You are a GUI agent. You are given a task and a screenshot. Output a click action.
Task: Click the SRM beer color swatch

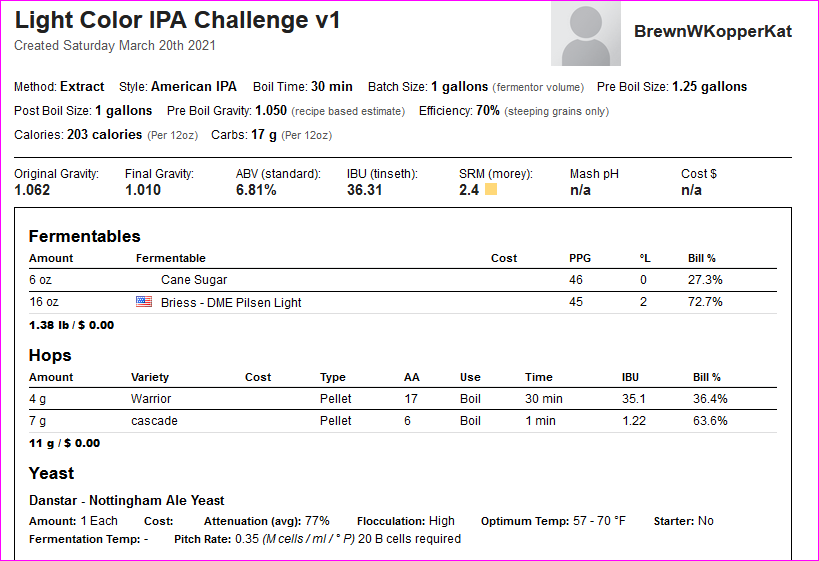tap(491, 189)
